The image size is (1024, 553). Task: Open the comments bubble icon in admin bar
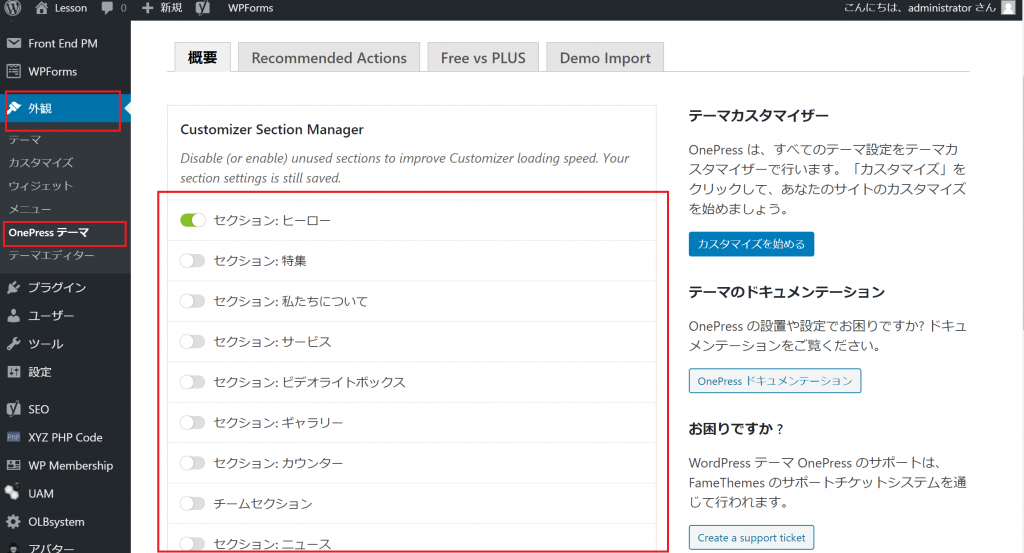click(x=107, y=8)
